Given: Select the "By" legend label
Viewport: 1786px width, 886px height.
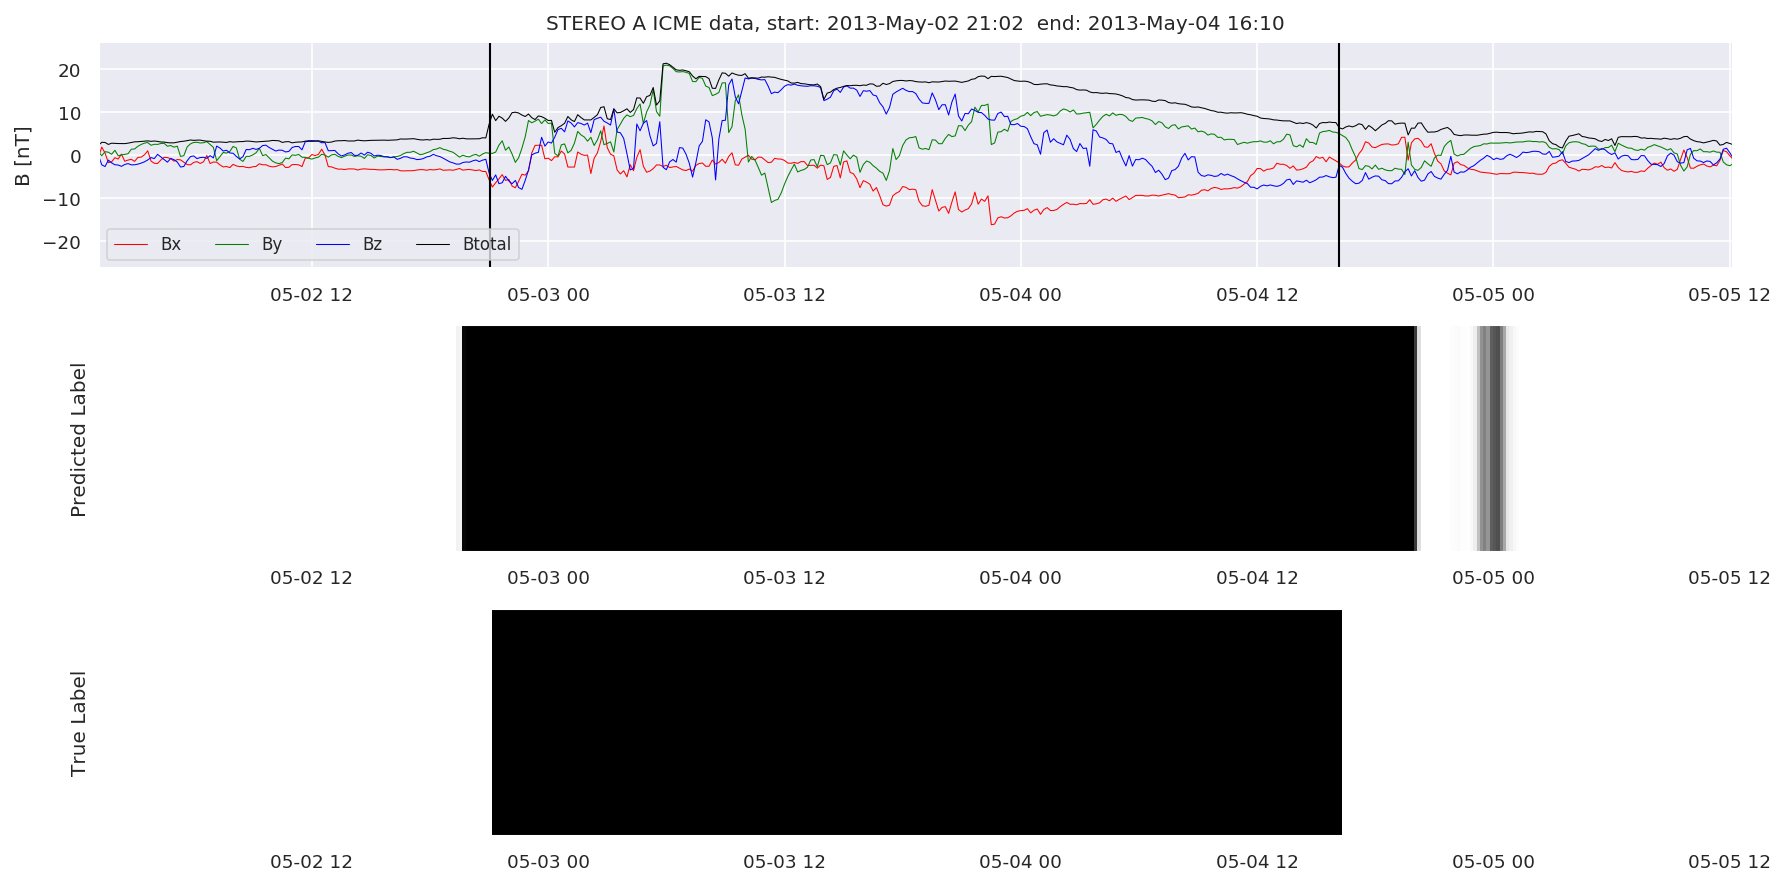Looking at the screenshot, I should click(272, 245).
